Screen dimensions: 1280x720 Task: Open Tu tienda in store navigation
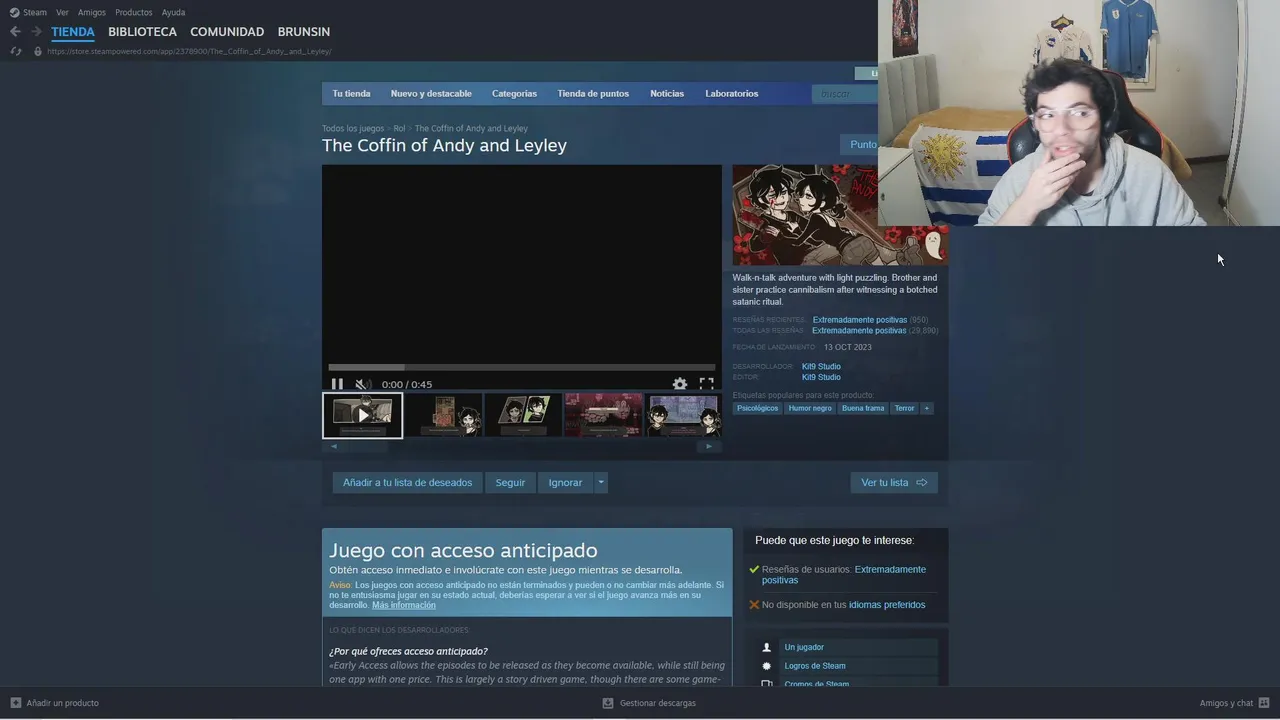pyautogui.click(x=351, y=93)
